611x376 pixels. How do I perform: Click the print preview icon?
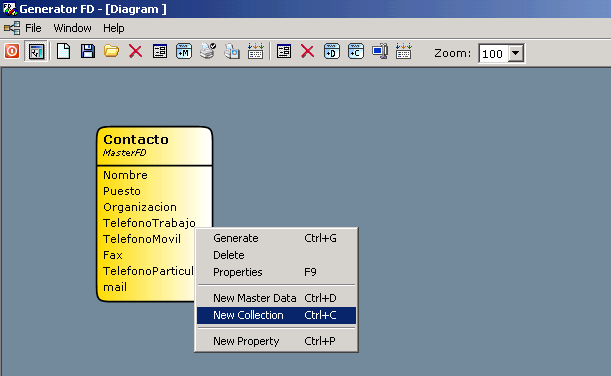coord(232,51)
